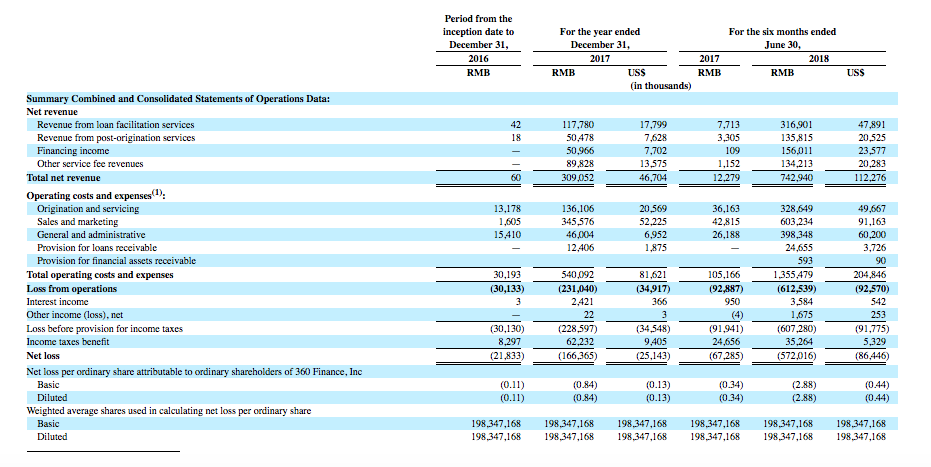Click 'For the six months ended' column header

click(782, 32)
